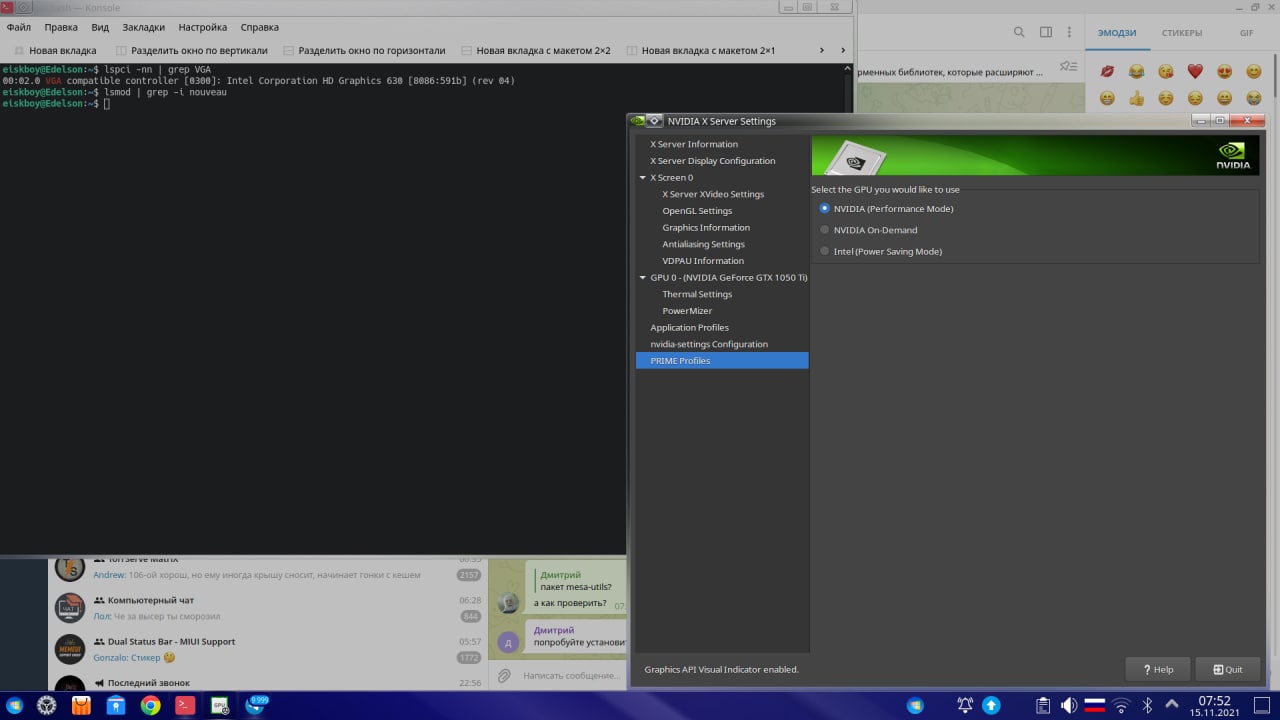Launch Chrome from the taskbar
This screenshot has width=1280, height=720.
pos(150,706)
